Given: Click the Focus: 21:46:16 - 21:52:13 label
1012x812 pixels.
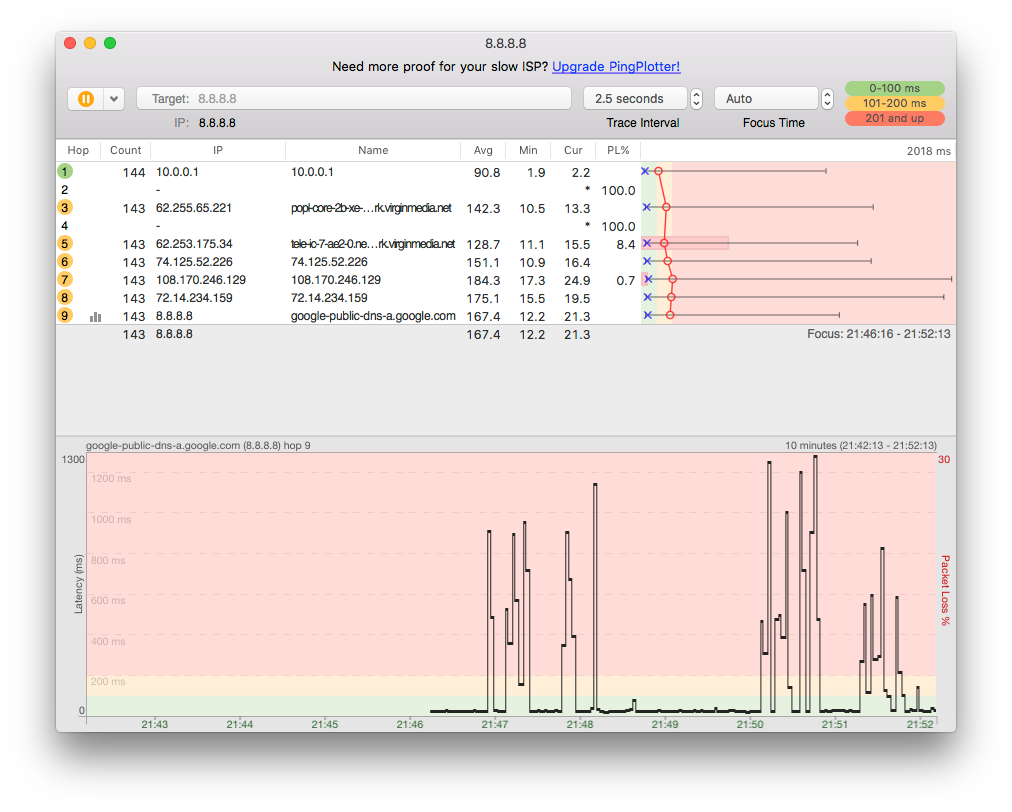Looking at the screenshot, I should (878, 334).
